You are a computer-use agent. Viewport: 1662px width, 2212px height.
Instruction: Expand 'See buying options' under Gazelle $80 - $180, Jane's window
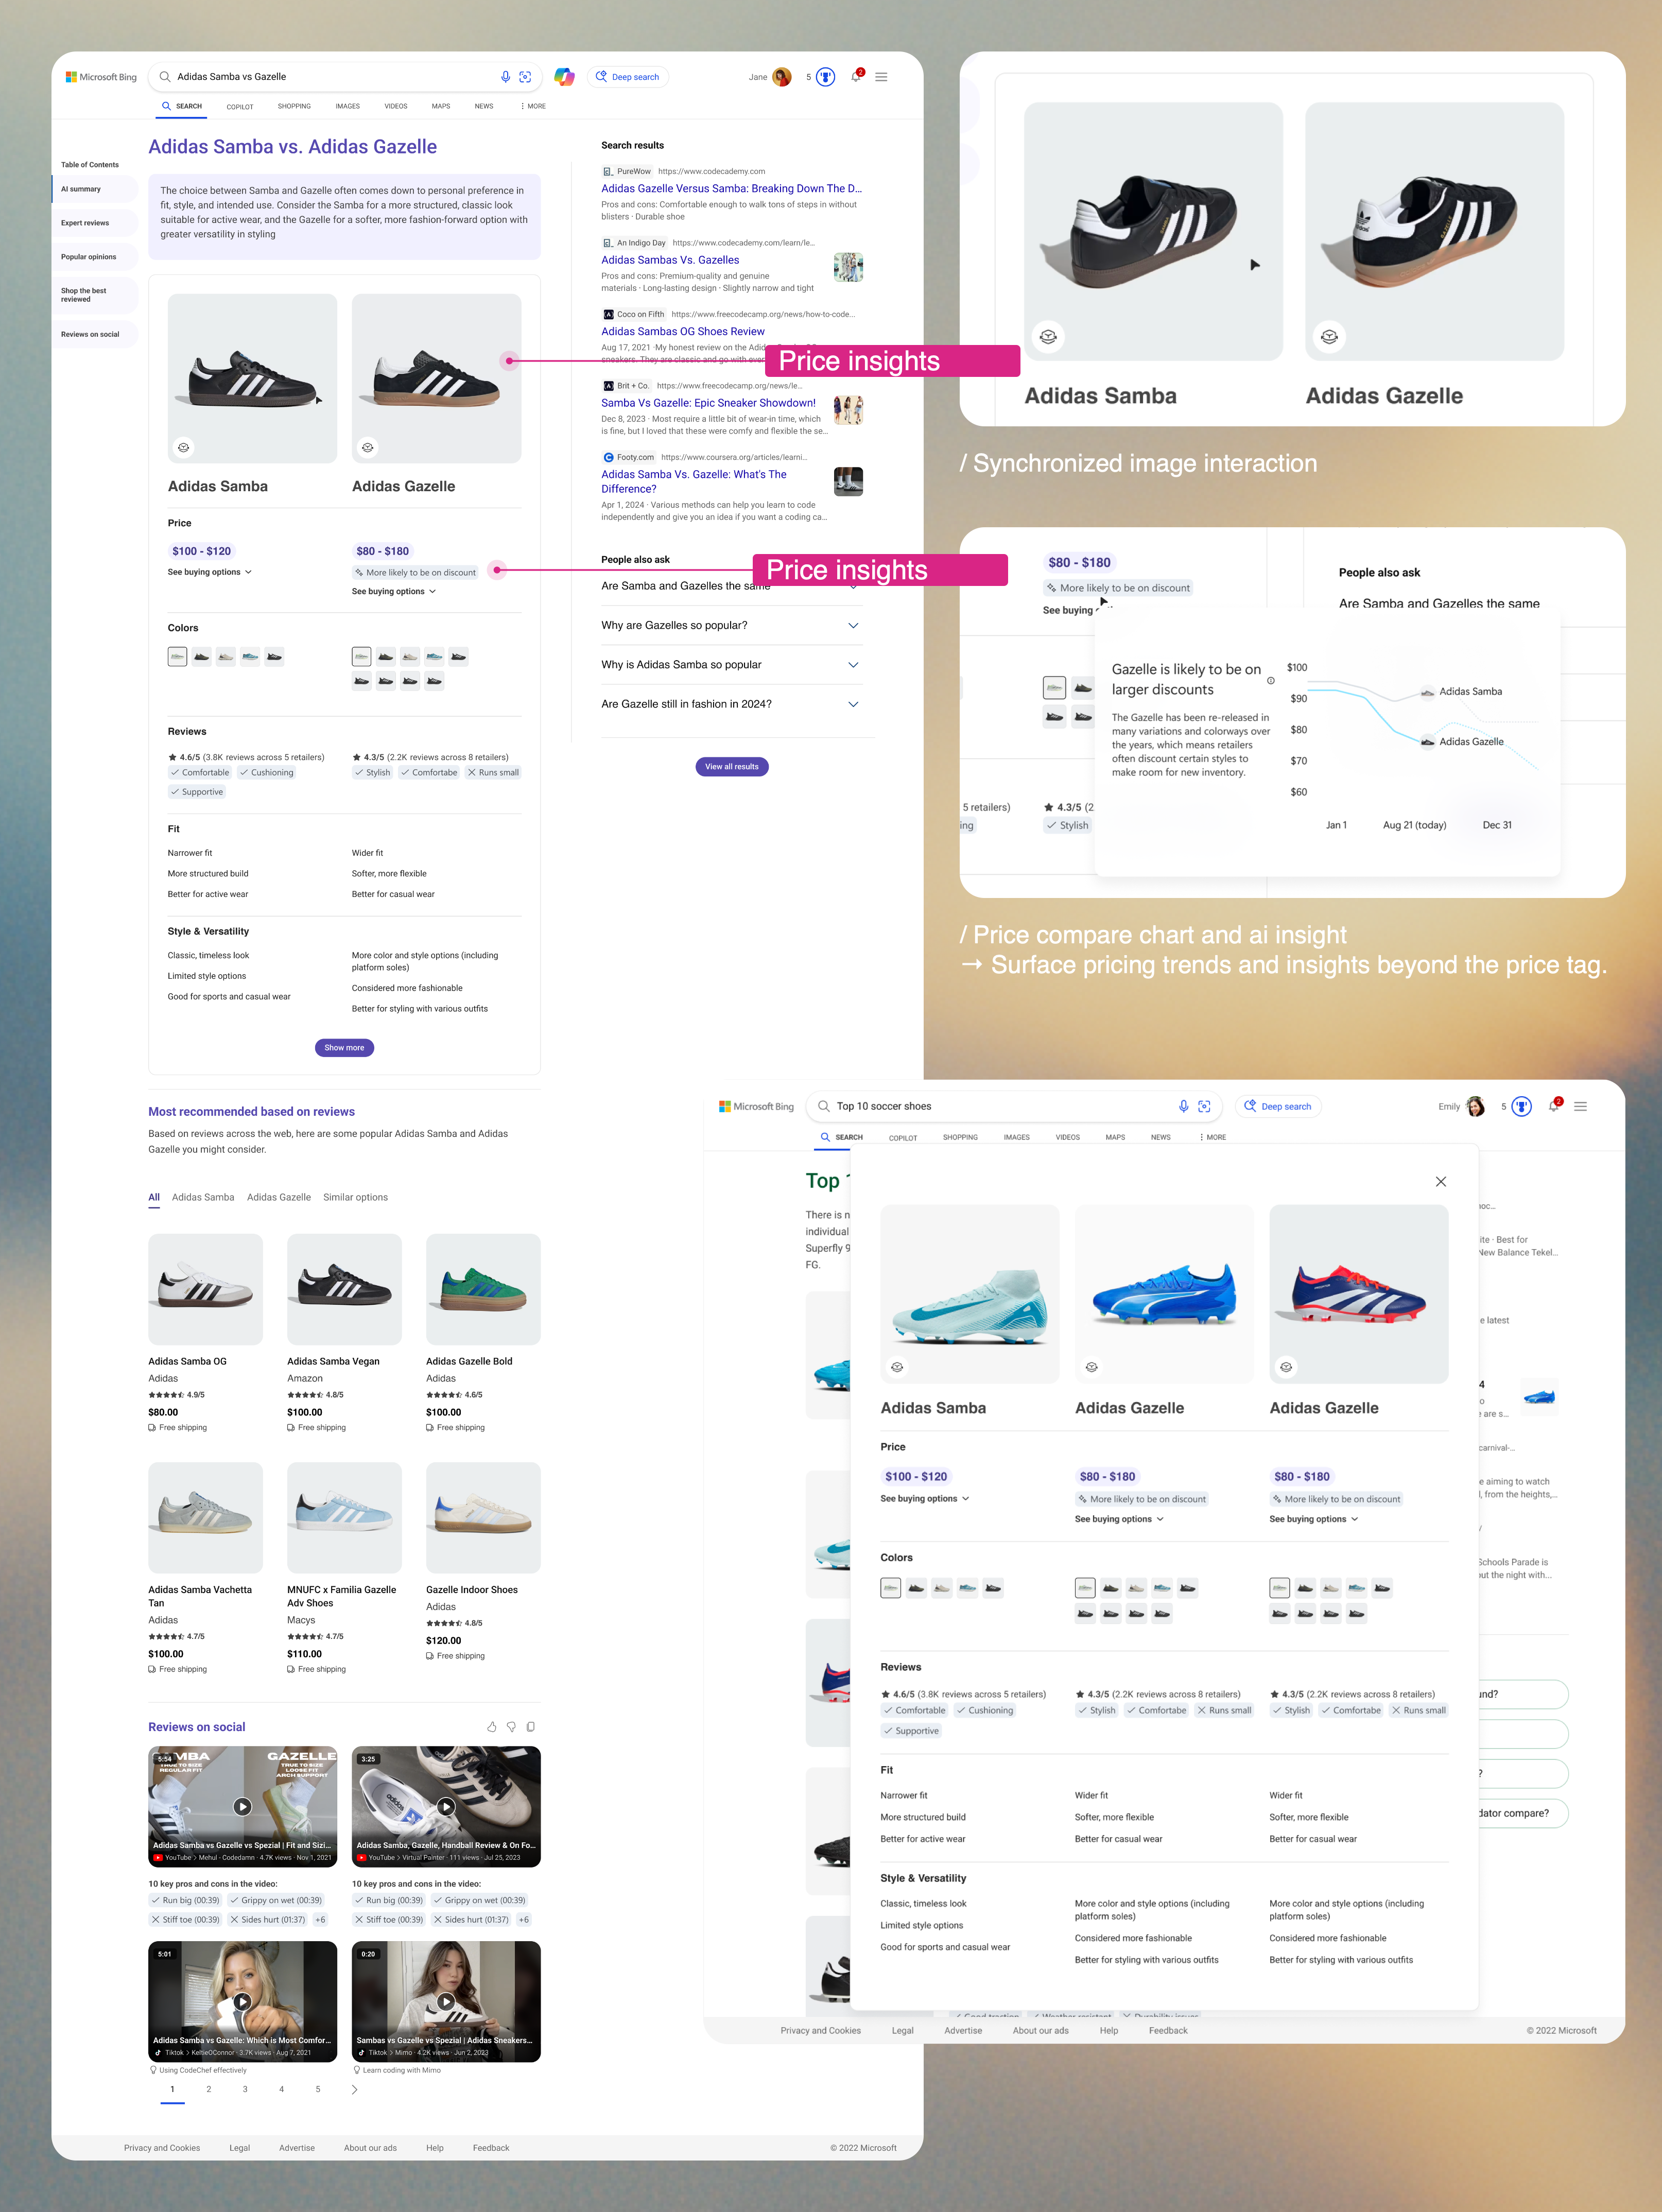point(394,591)
